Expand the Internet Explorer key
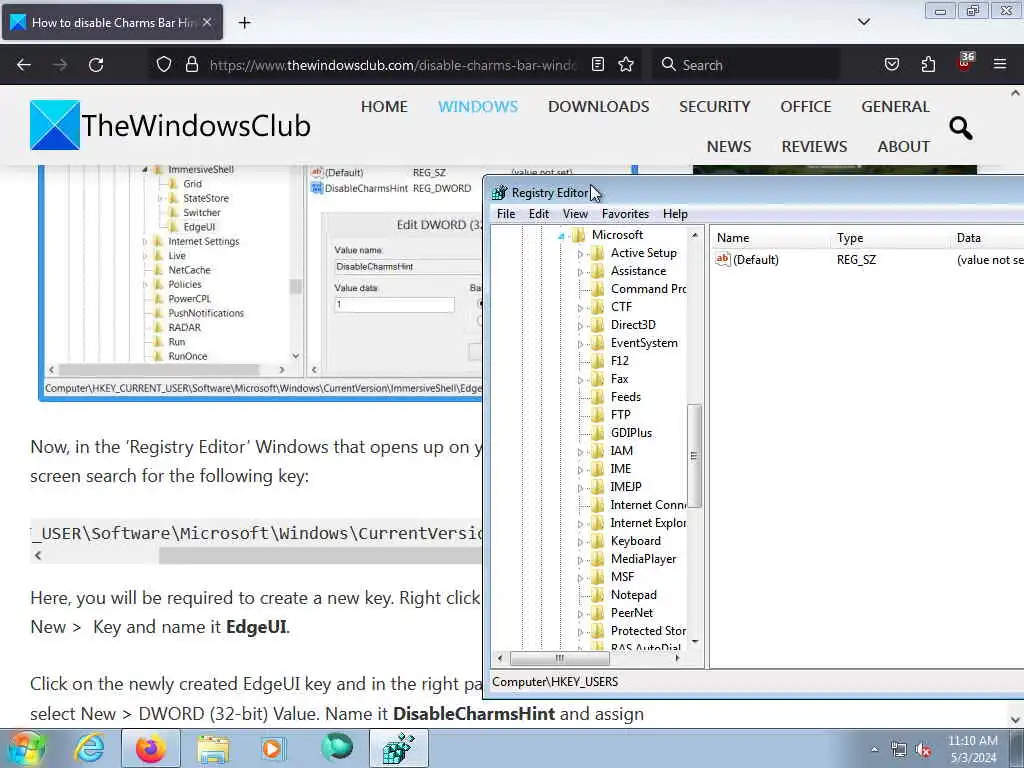1024x768 pixels. (x=580, y=524)
